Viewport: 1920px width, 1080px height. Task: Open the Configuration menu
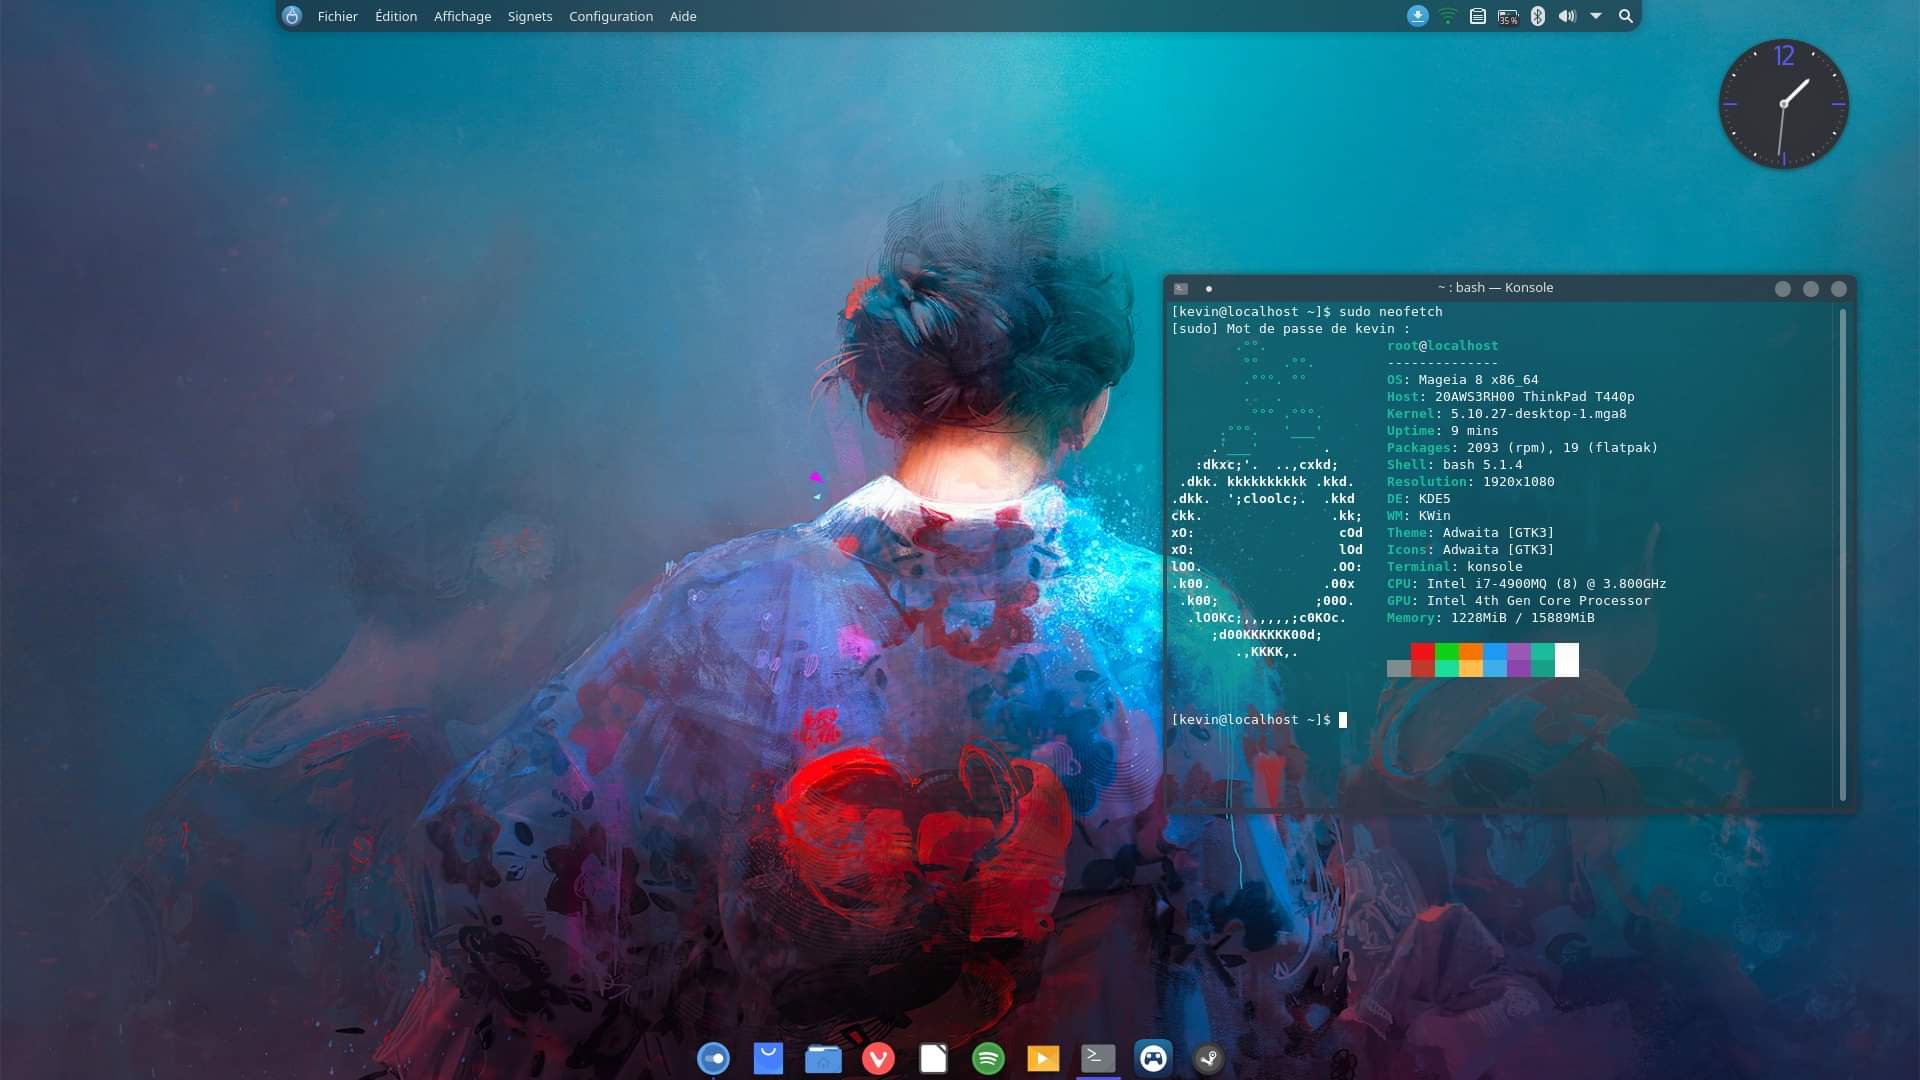pos(611,16)
